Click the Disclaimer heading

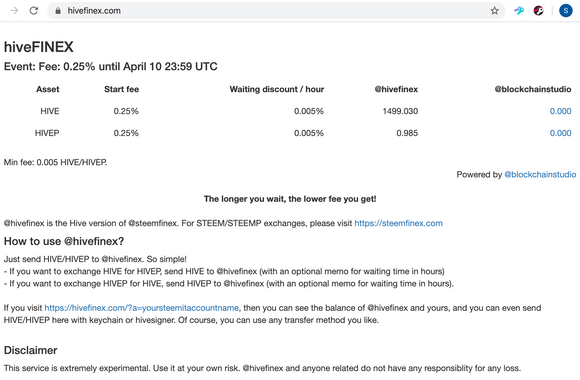[x=30, y=350]
